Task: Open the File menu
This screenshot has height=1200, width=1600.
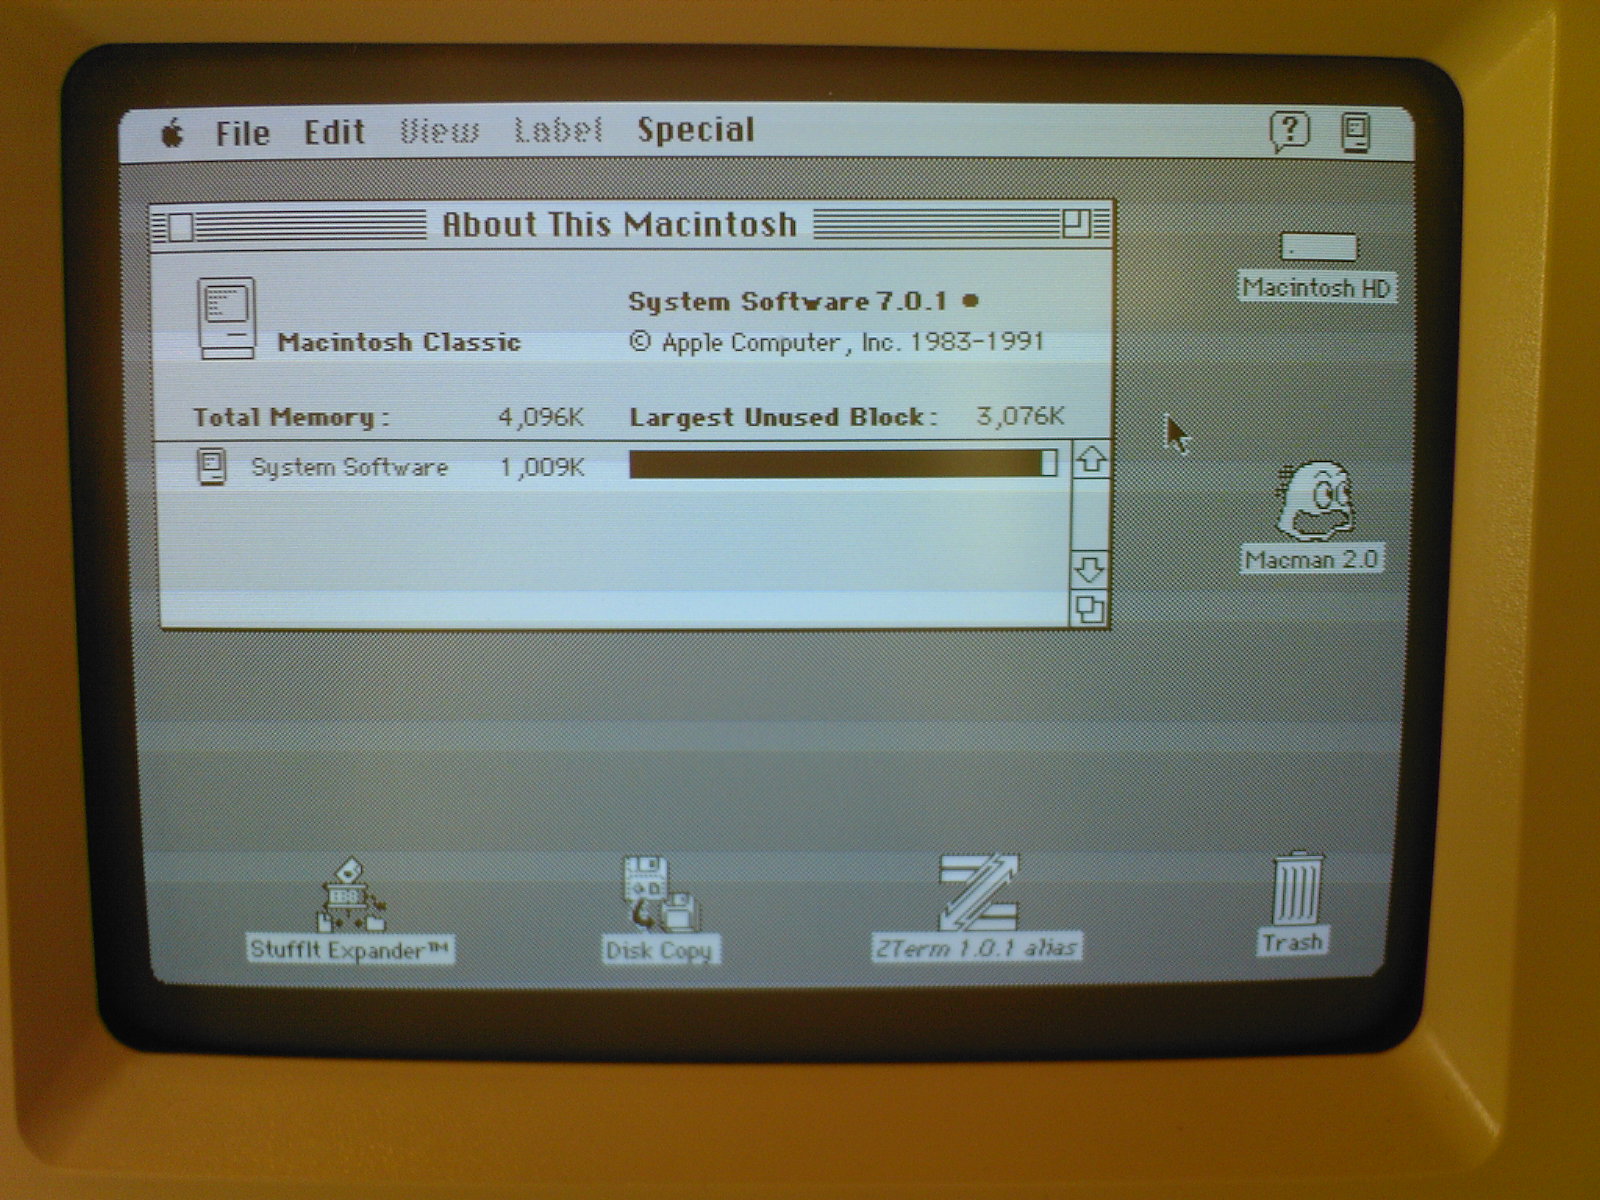Action: [x=243, y=133]
